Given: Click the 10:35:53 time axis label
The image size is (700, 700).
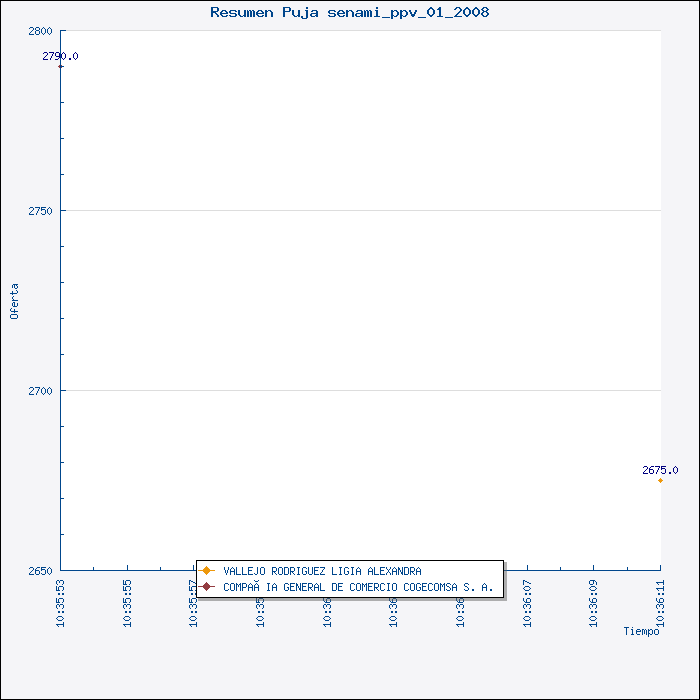Looking at the screenshot, I should tap(61, 602).
